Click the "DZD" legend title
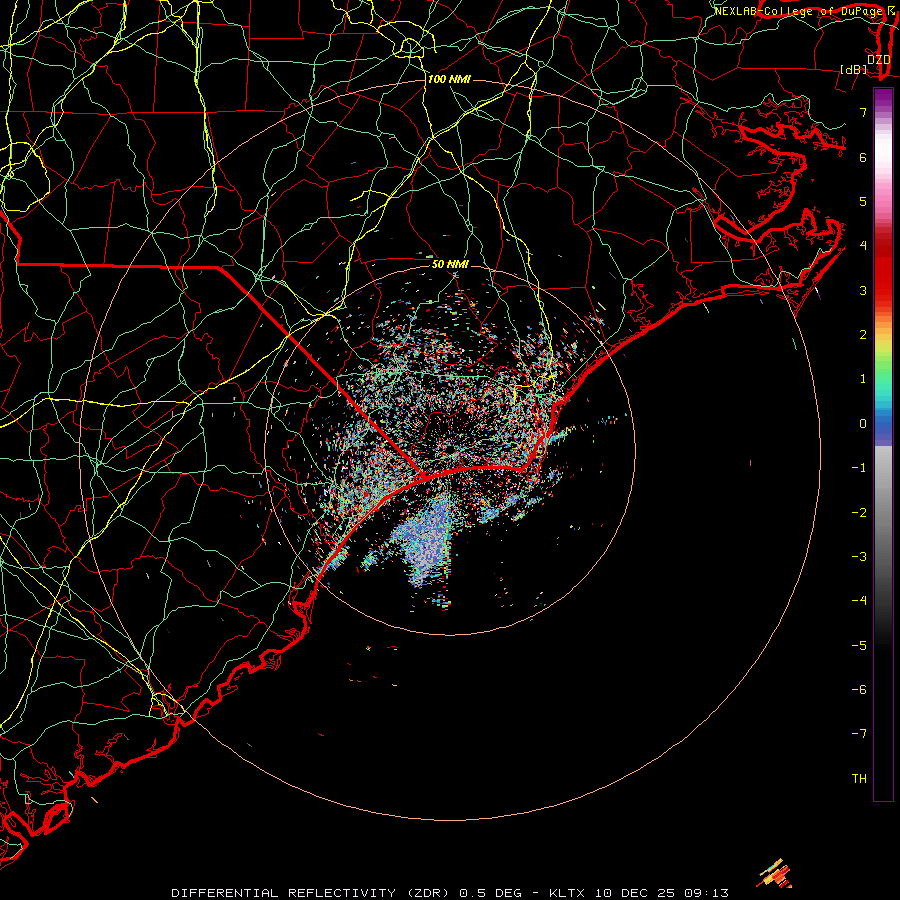Image resolution: width=900 pixels, height=900 pixels. click(878, 59)
